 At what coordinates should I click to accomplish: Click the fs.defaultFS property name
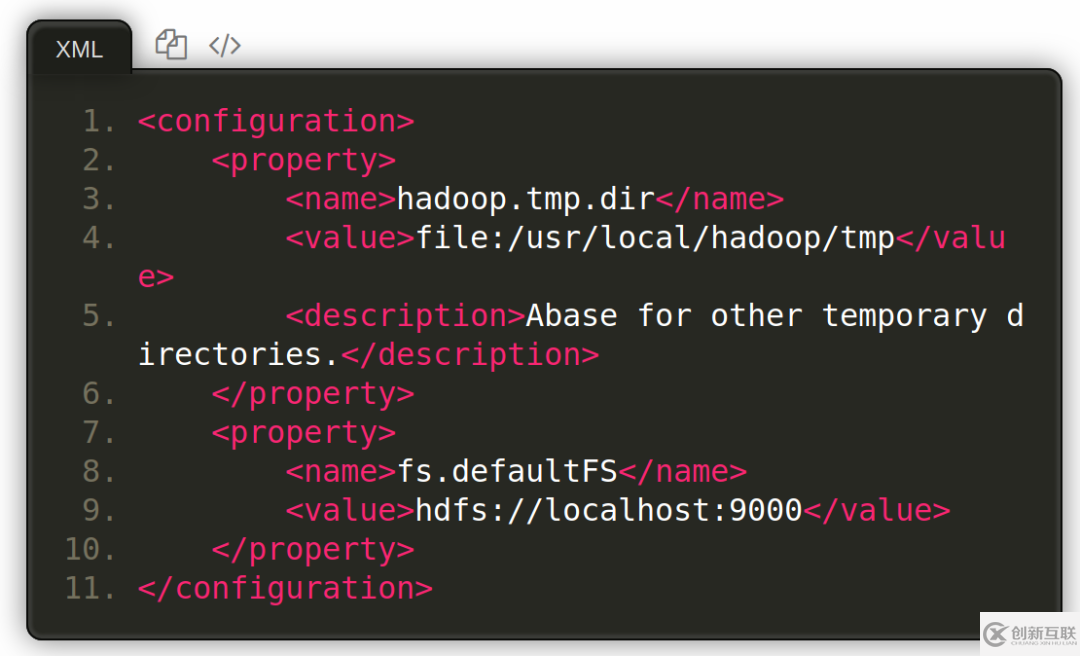point(507,471)
